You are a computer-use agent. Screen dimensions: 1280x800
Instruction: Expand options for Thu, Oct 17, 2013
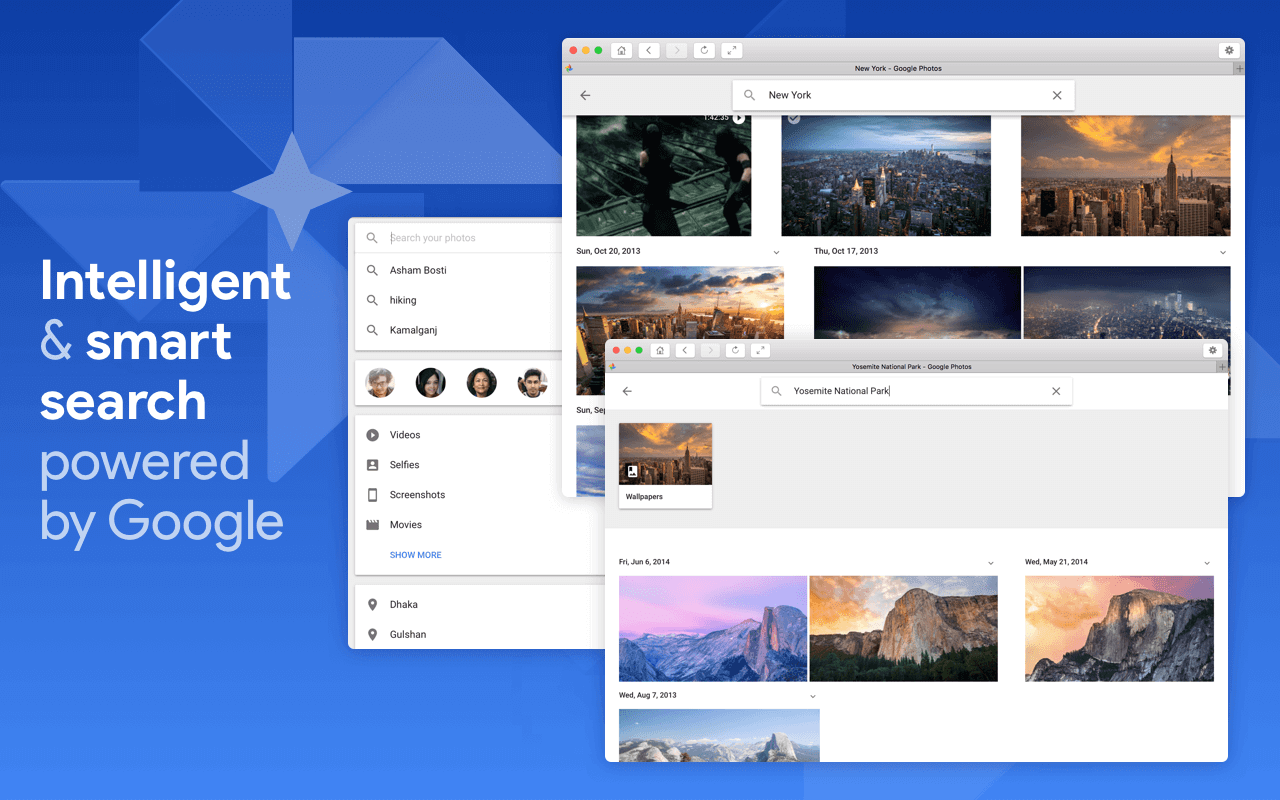click(1223, 252)
